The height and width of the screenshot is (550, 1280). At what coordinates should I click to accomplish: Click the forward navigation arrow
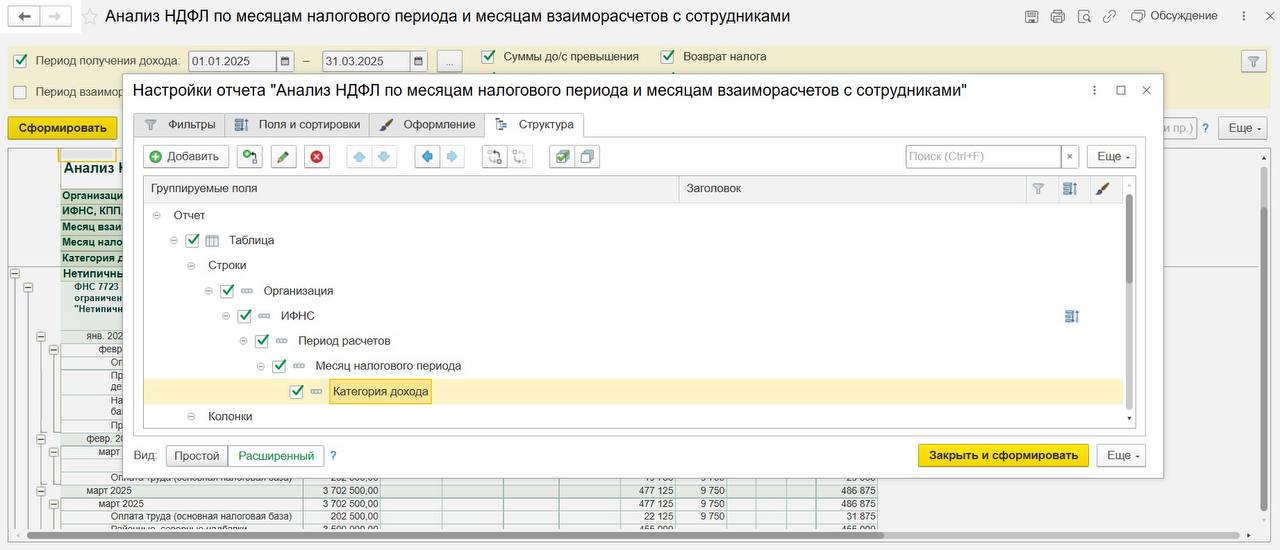(57, 16)
